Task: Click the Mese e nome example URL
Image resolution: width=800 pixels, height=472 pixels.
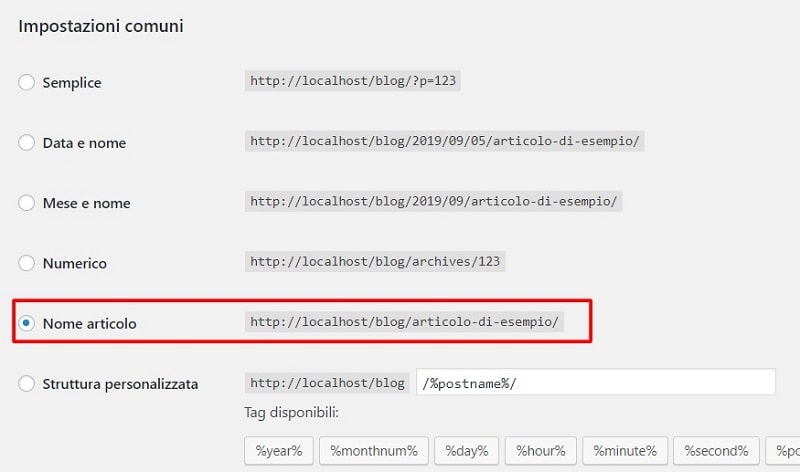Action: [x=434, y=202]
